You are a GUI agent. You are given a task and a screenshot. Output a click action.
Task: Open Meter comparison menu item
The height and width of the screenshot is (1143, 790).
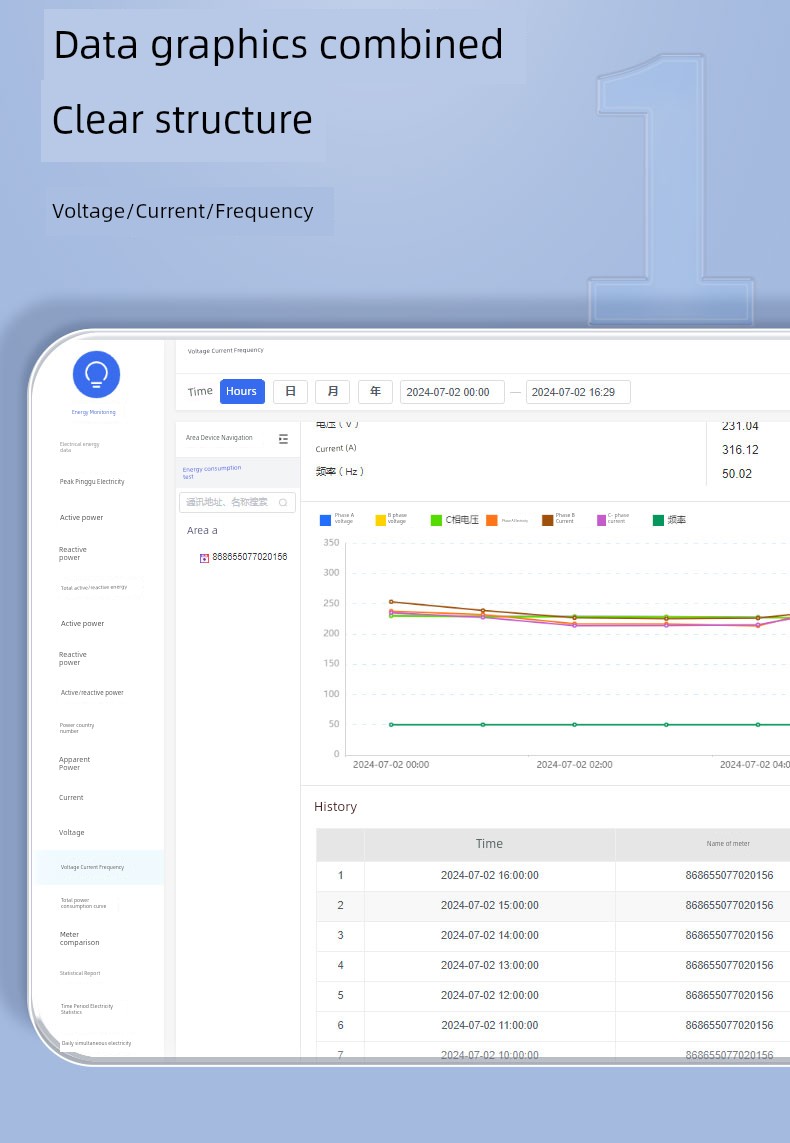point(79,938)
